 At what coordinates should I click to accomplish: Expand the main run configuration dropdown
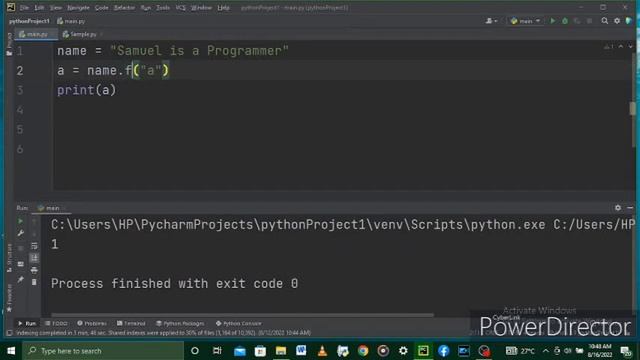pos(526,21)
